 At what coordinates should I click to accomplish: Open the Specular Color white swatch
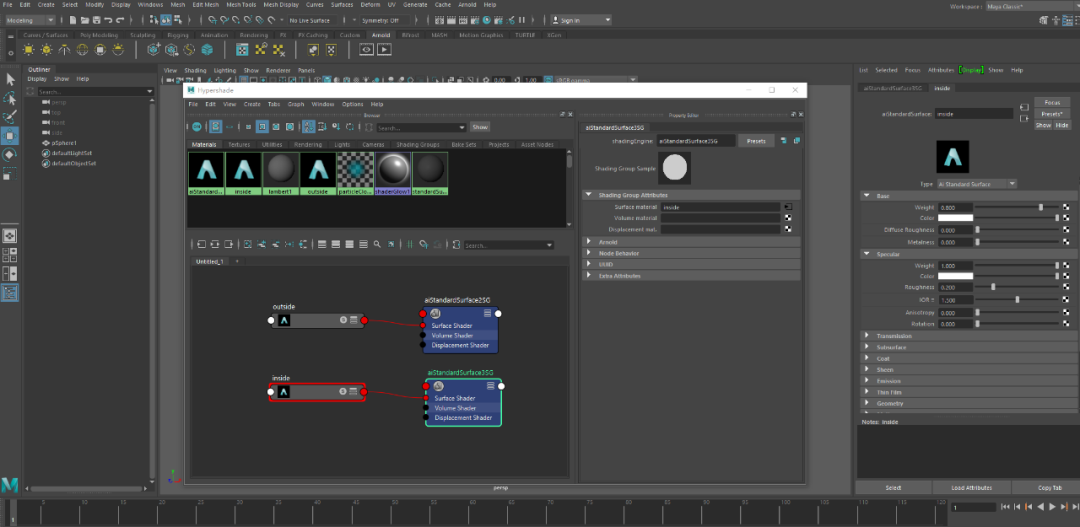[x=955, y=276]
